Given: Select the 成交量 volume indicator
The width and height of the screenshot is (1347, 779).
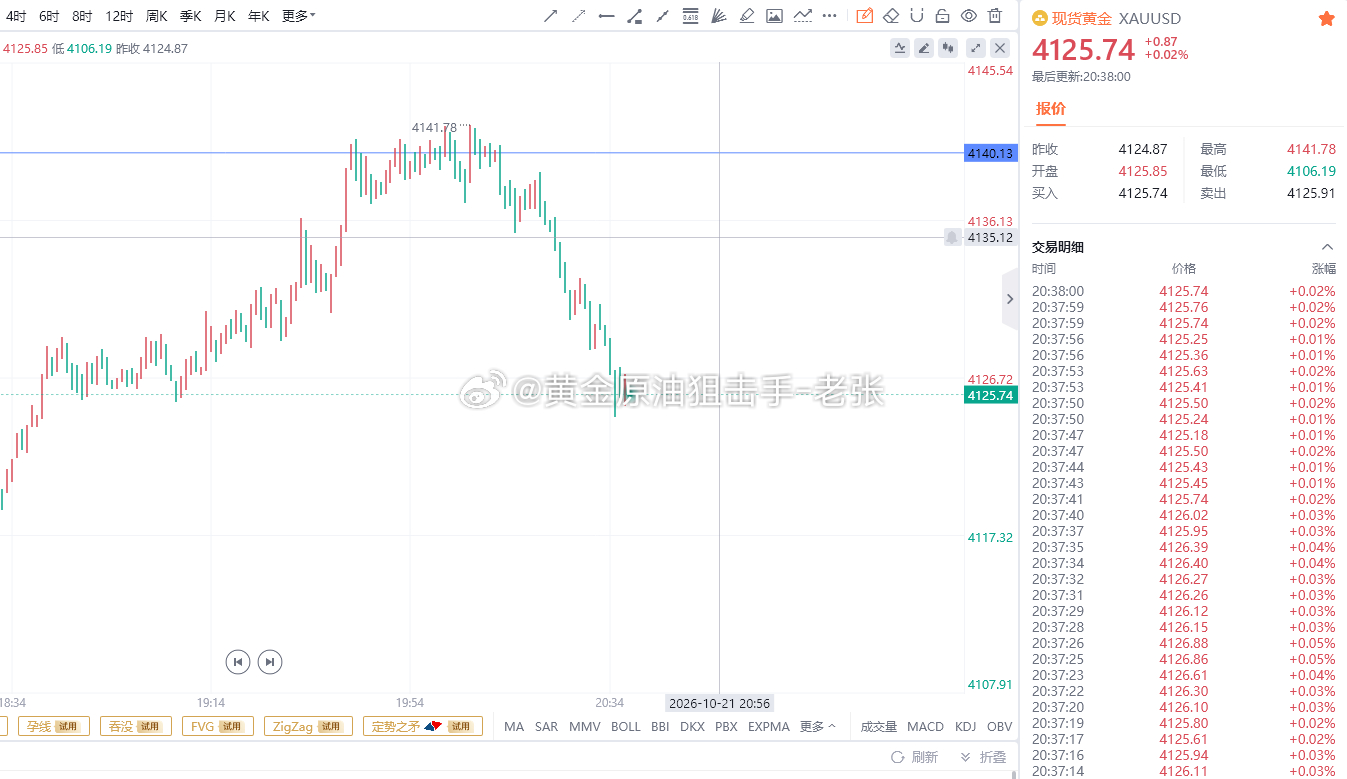Looking at the screenshot, I should coord(878,727).
